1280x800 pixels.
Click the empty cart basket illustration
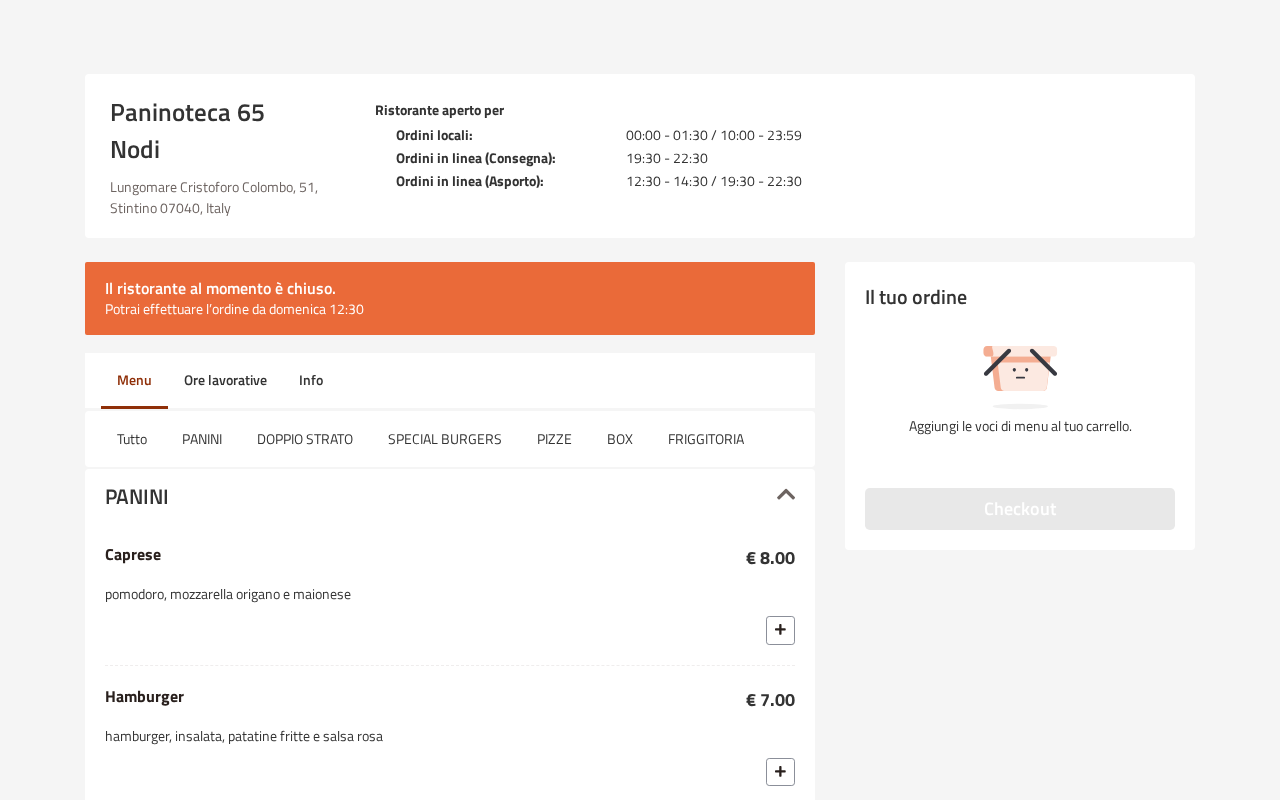pyautogui.click(x=1020, y=376)
